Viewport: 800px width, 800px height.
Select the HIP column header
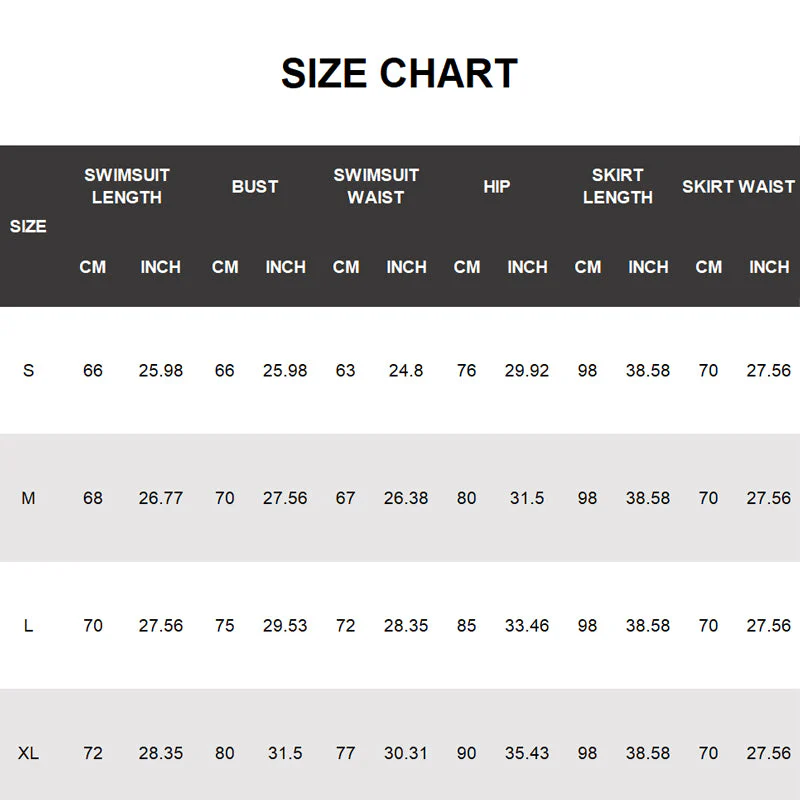coord(497,186)
